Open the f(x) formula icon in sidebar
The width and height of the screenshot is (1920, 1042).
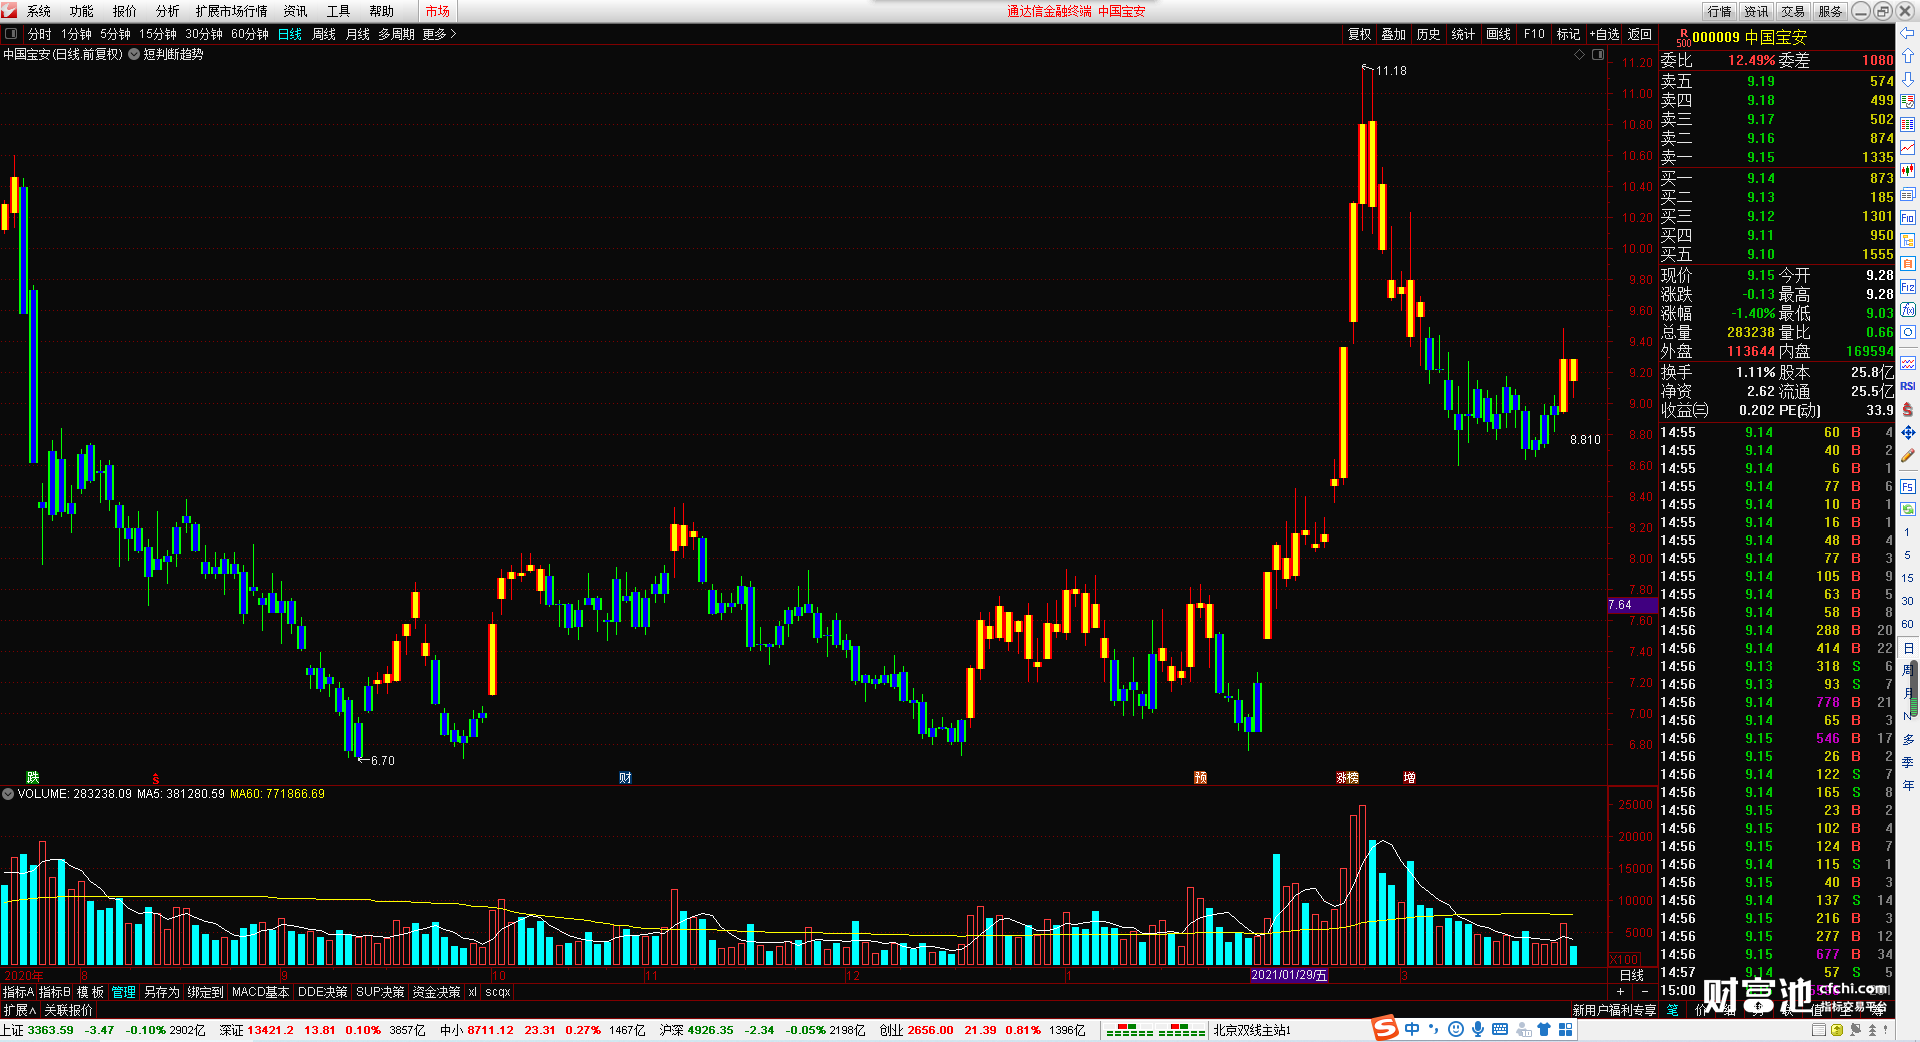click(1908, 309)
